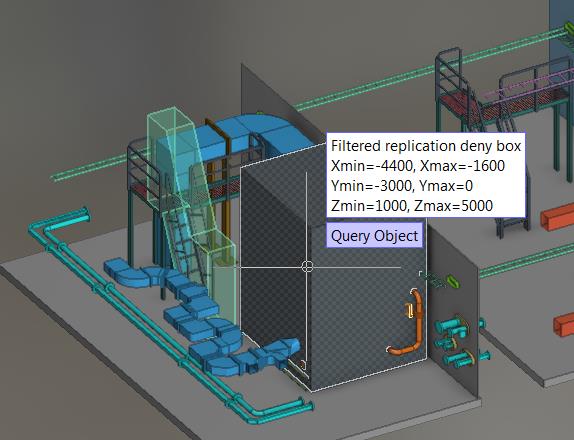The width and height of the screenshot is (574, 440).
Task: Select the cyan pipe flanged ends at bottom
Action: 308,404
